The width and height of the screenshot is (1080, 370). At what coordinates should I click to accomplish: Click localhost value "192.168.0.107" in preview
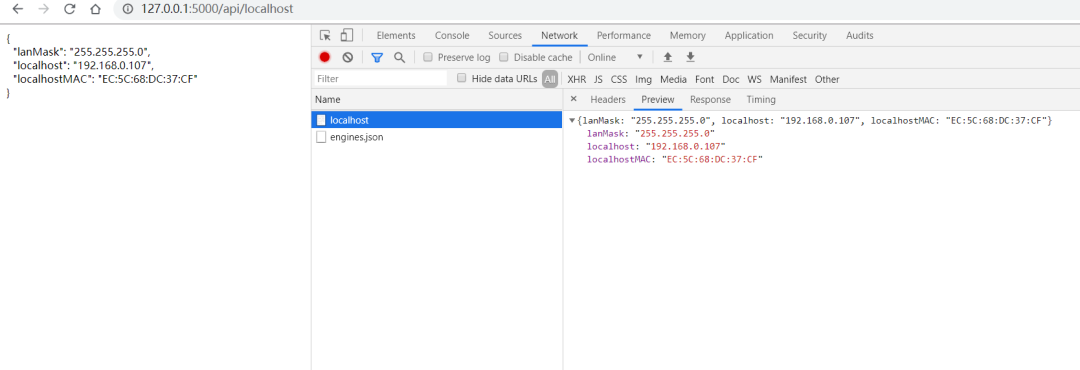click(685, 146)
